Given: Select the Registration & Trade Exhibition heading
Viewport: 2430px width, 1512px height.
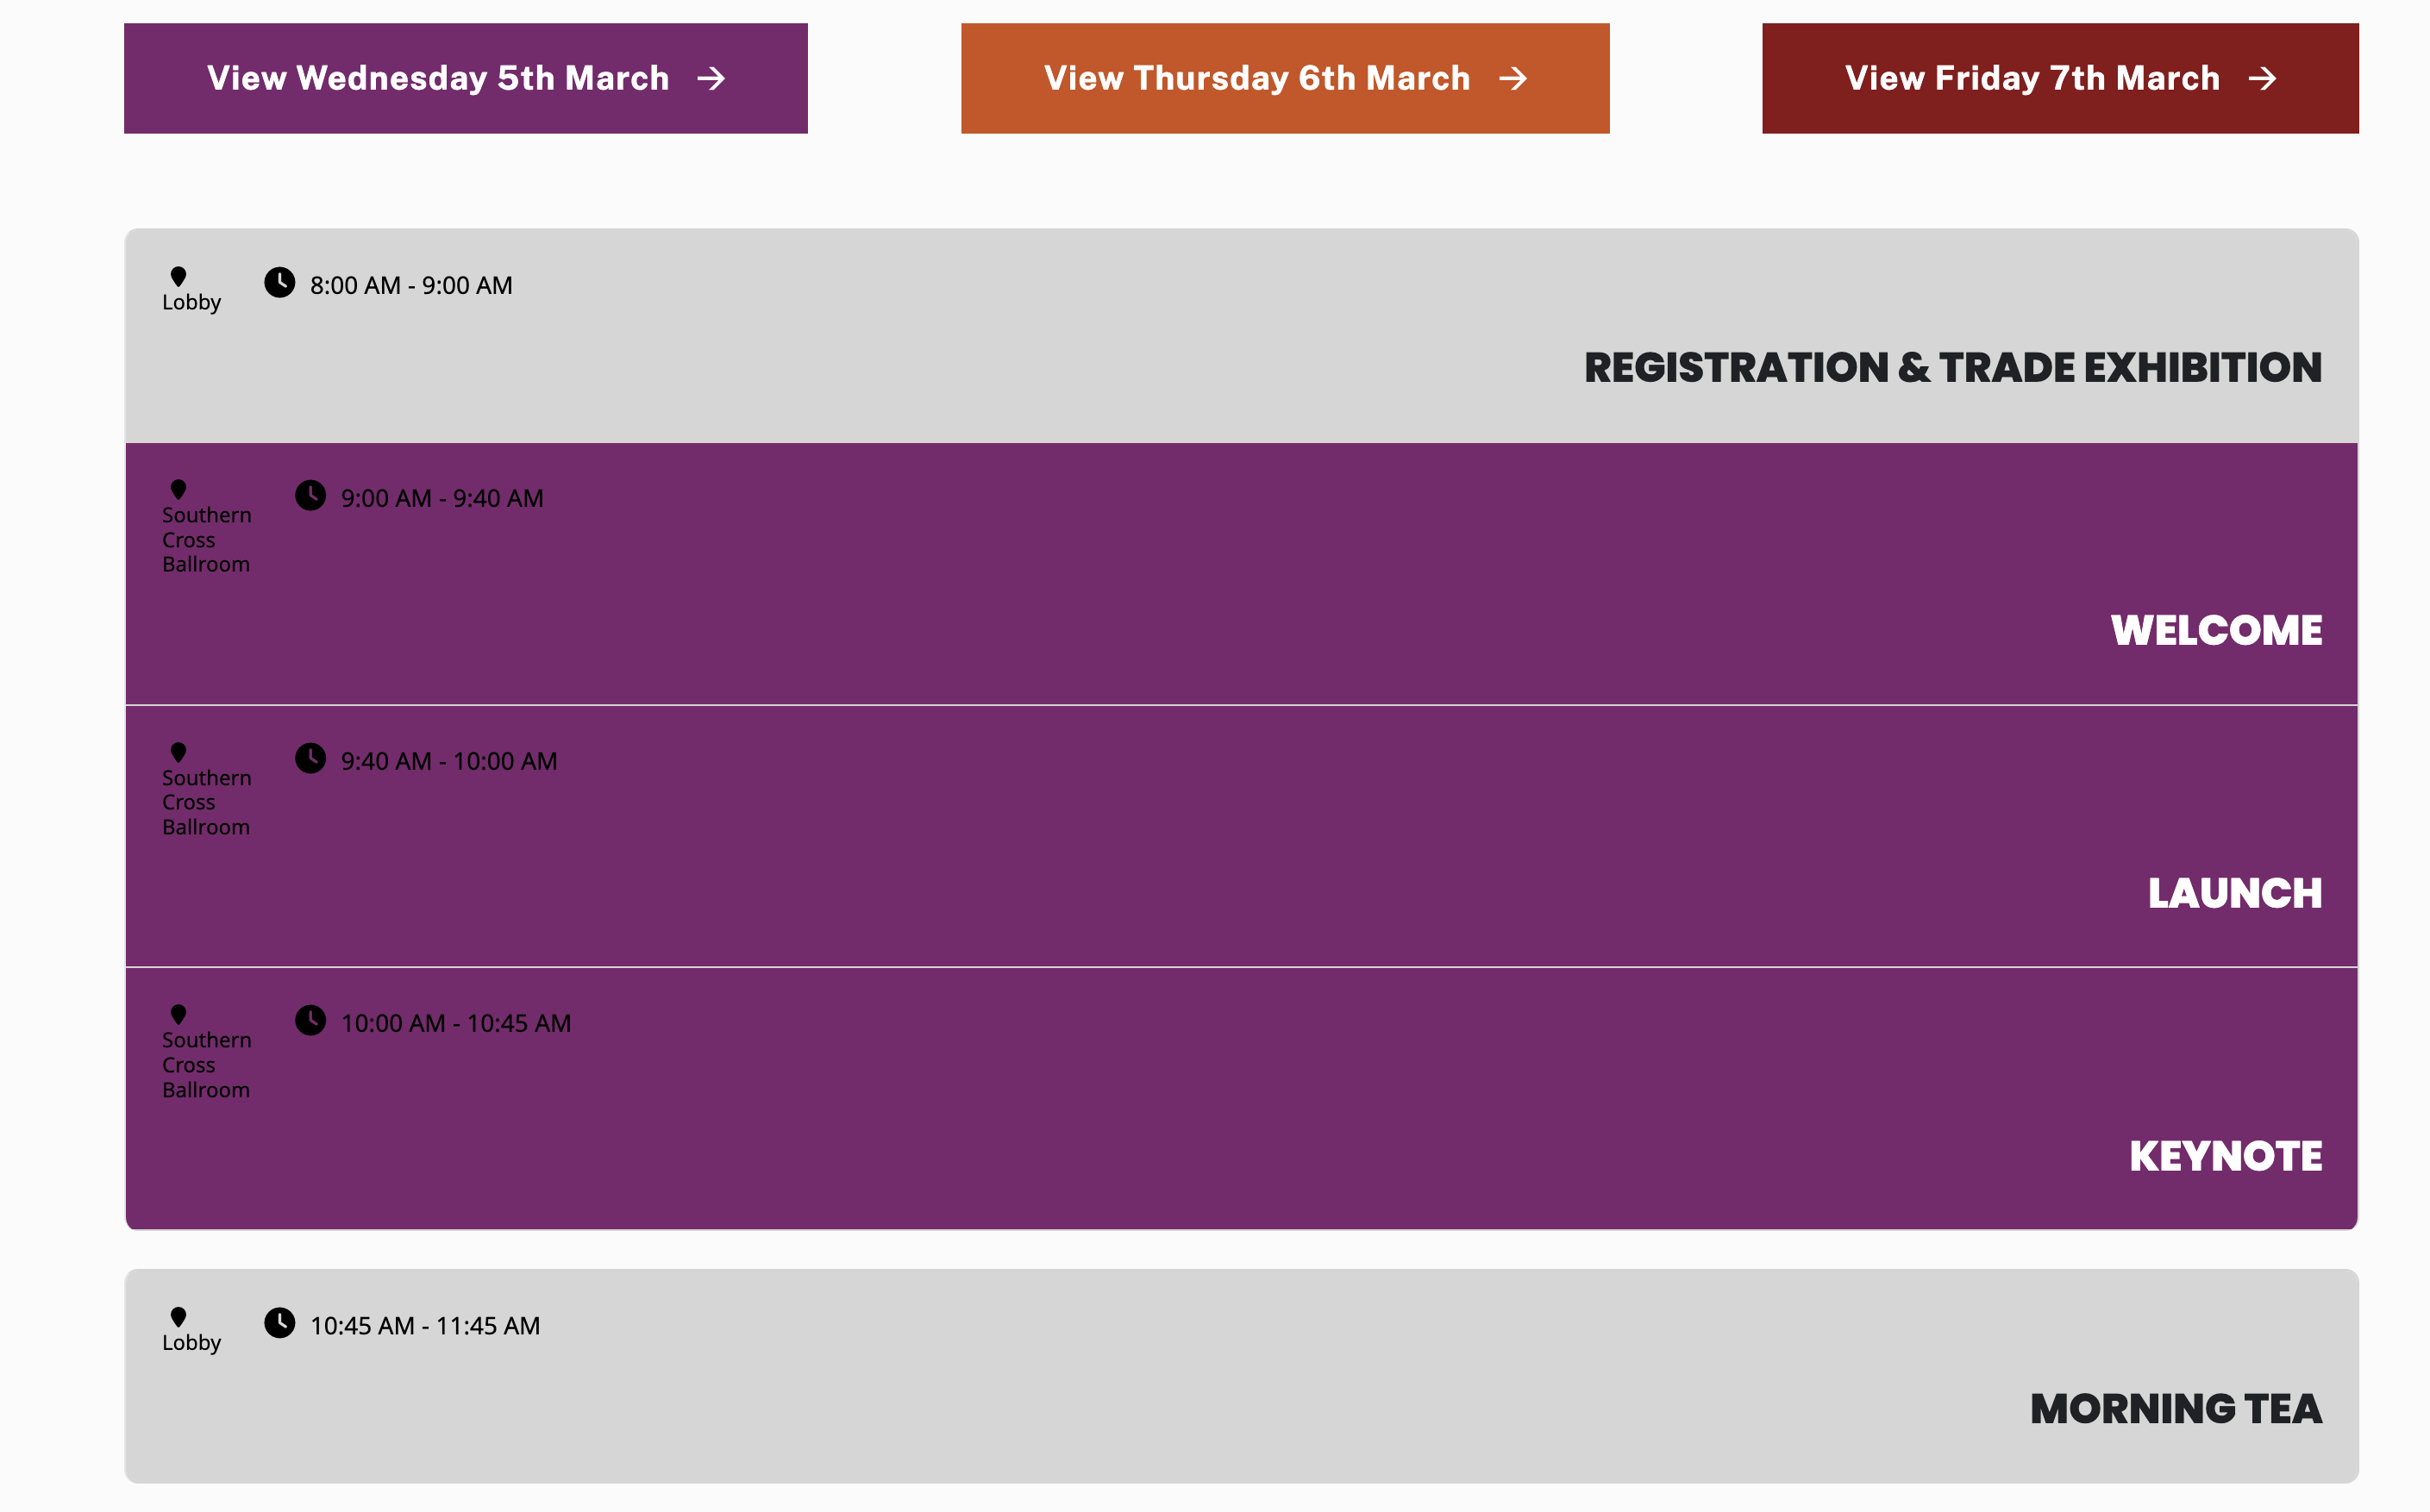Looking at the screenshot, I should (x=1953, y=367).
